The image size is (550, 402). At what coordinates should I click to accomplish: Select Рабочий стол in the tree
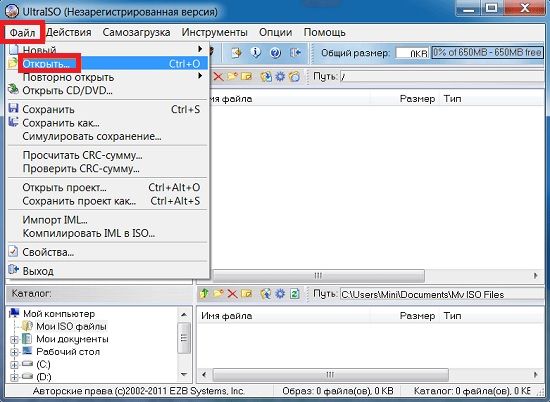pyautogui.click(x=68, y=352)
